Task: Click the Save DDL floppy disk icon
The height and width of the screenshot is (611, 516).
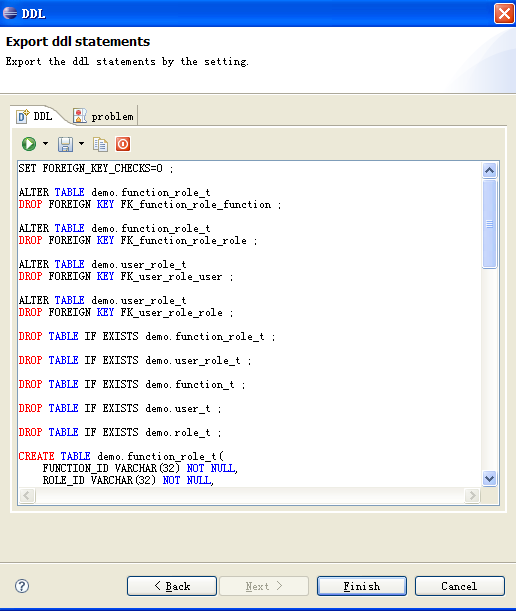Action: point(65,144)
